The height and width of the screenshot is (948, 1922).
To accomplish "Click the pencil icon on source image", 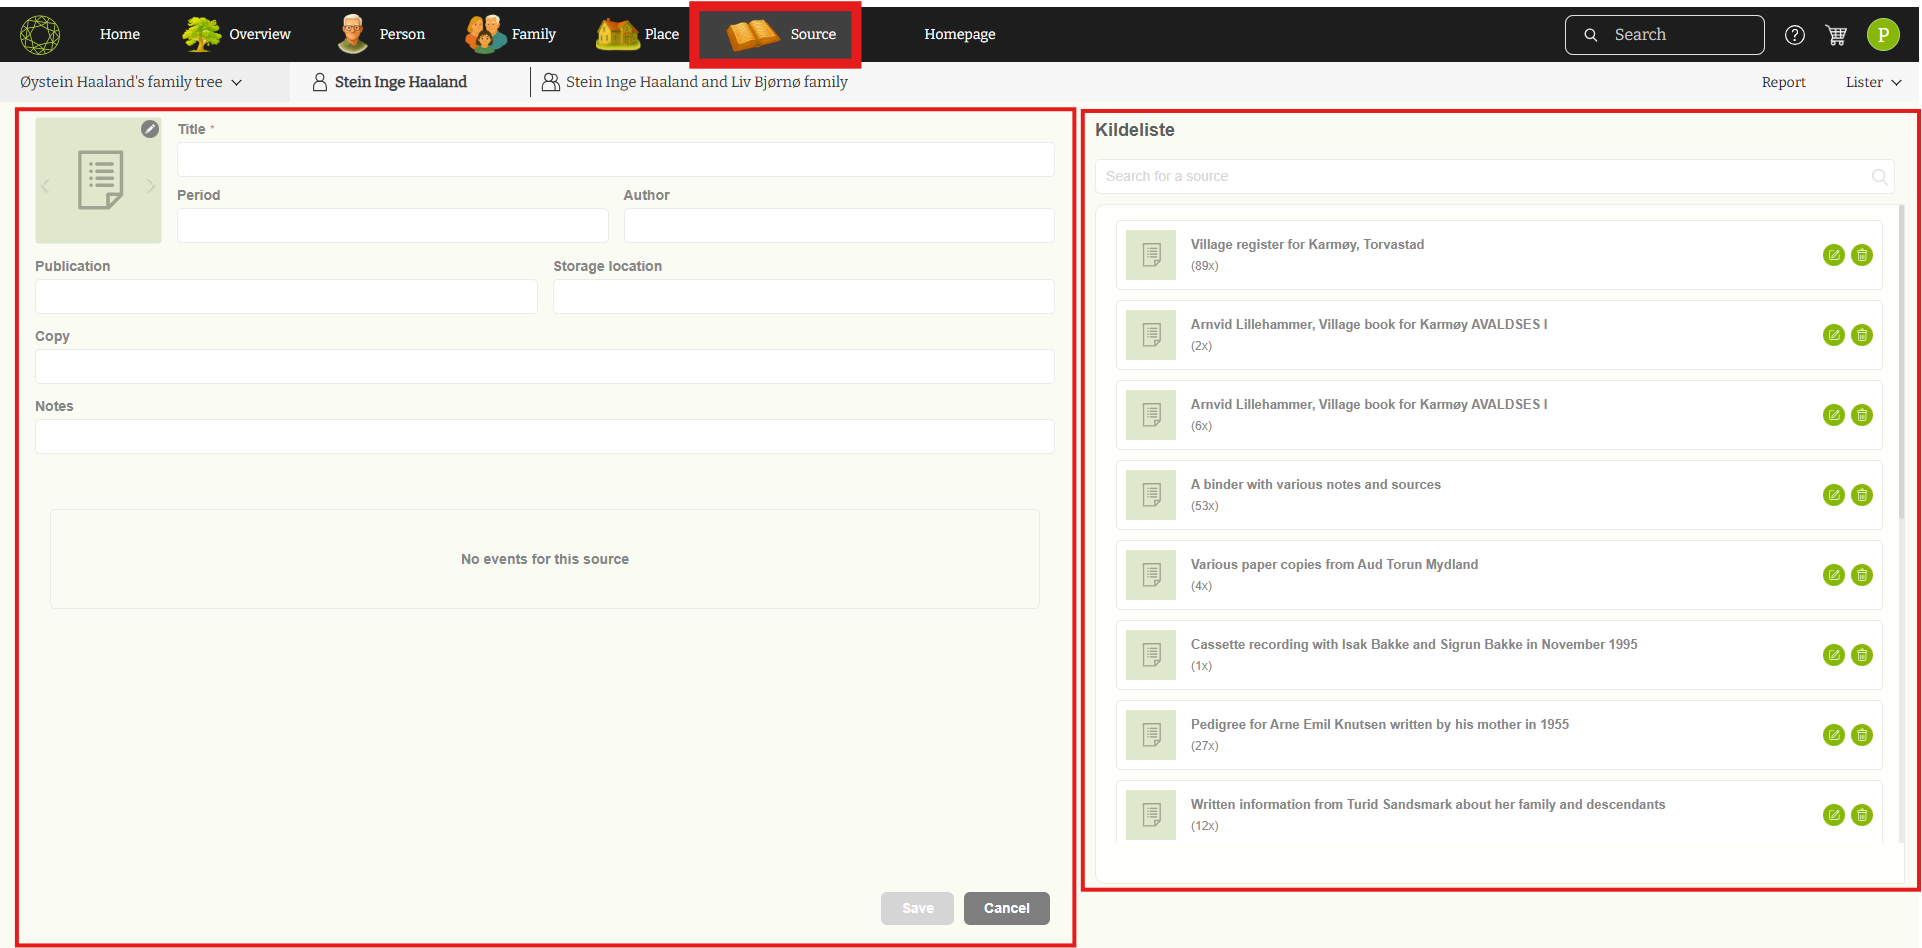I will pyautogui.click(x=150, y=129).
